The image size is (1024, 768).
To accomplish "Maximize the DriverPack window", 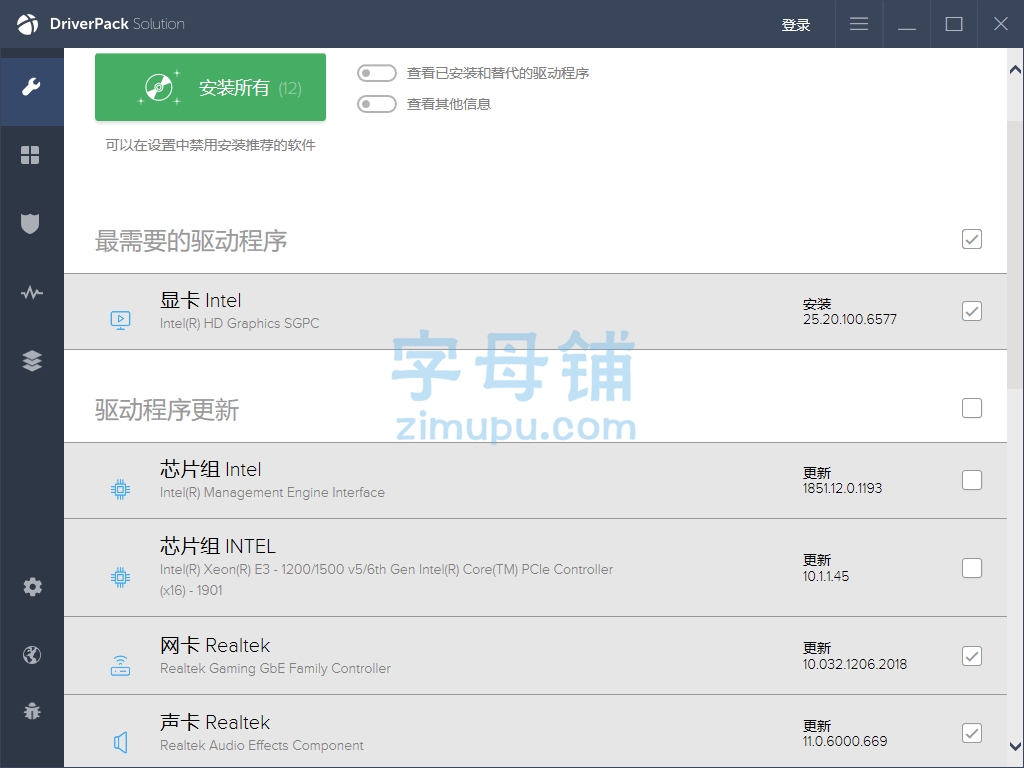I will point(953,24).
